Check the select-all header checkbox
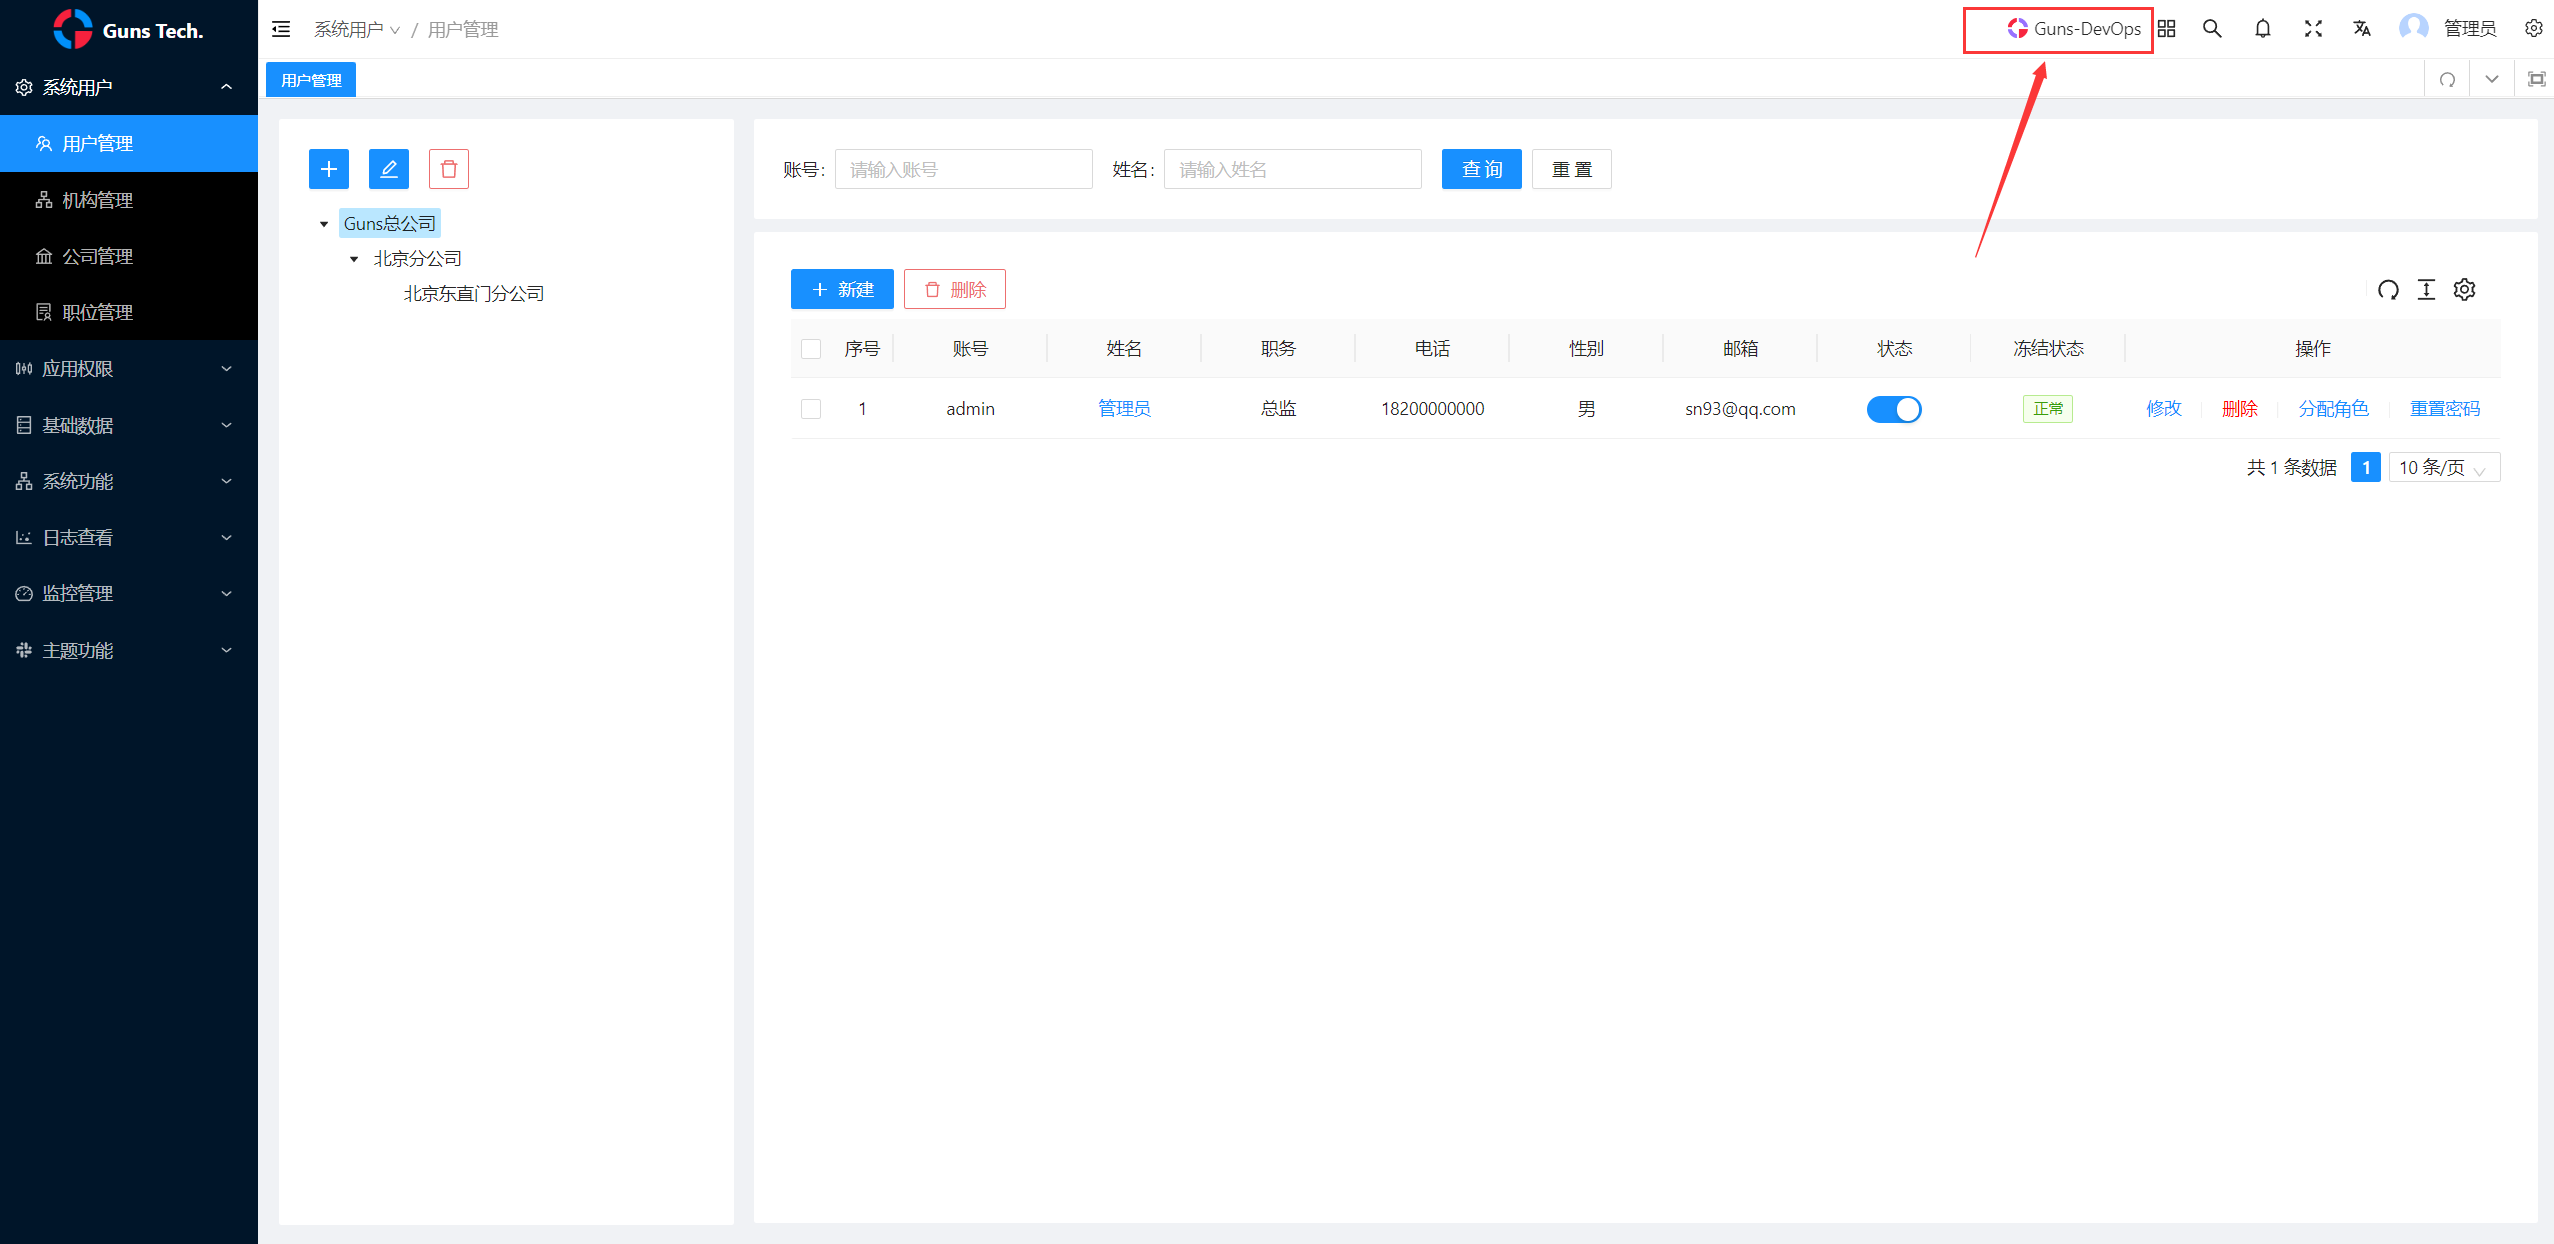 pyautogui.click(x=811, y=349)
